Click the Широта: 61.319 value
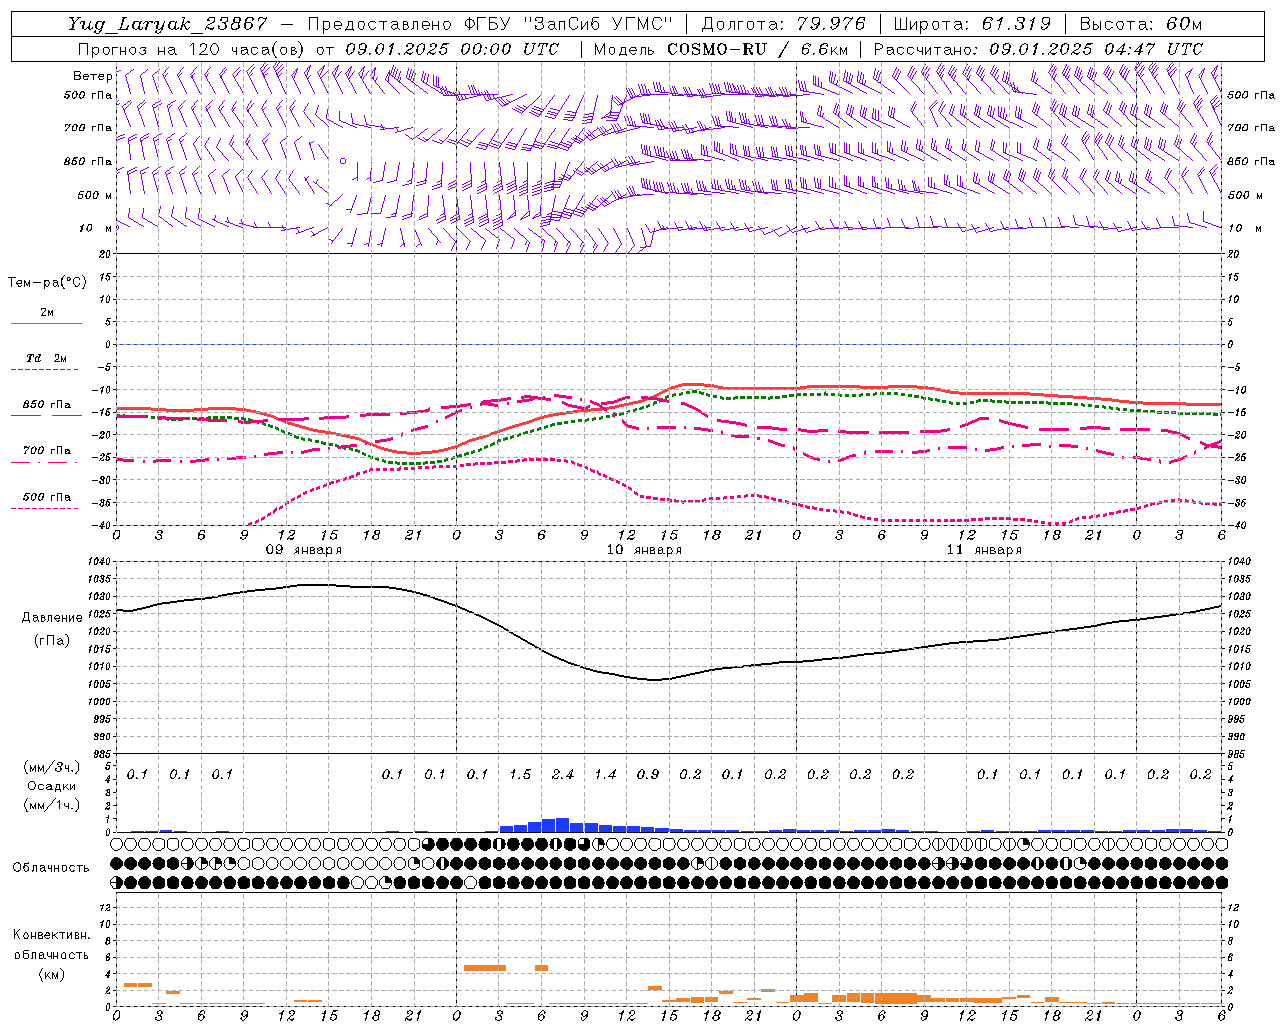Screen dimensions: 1280x1024 [972, 24]
